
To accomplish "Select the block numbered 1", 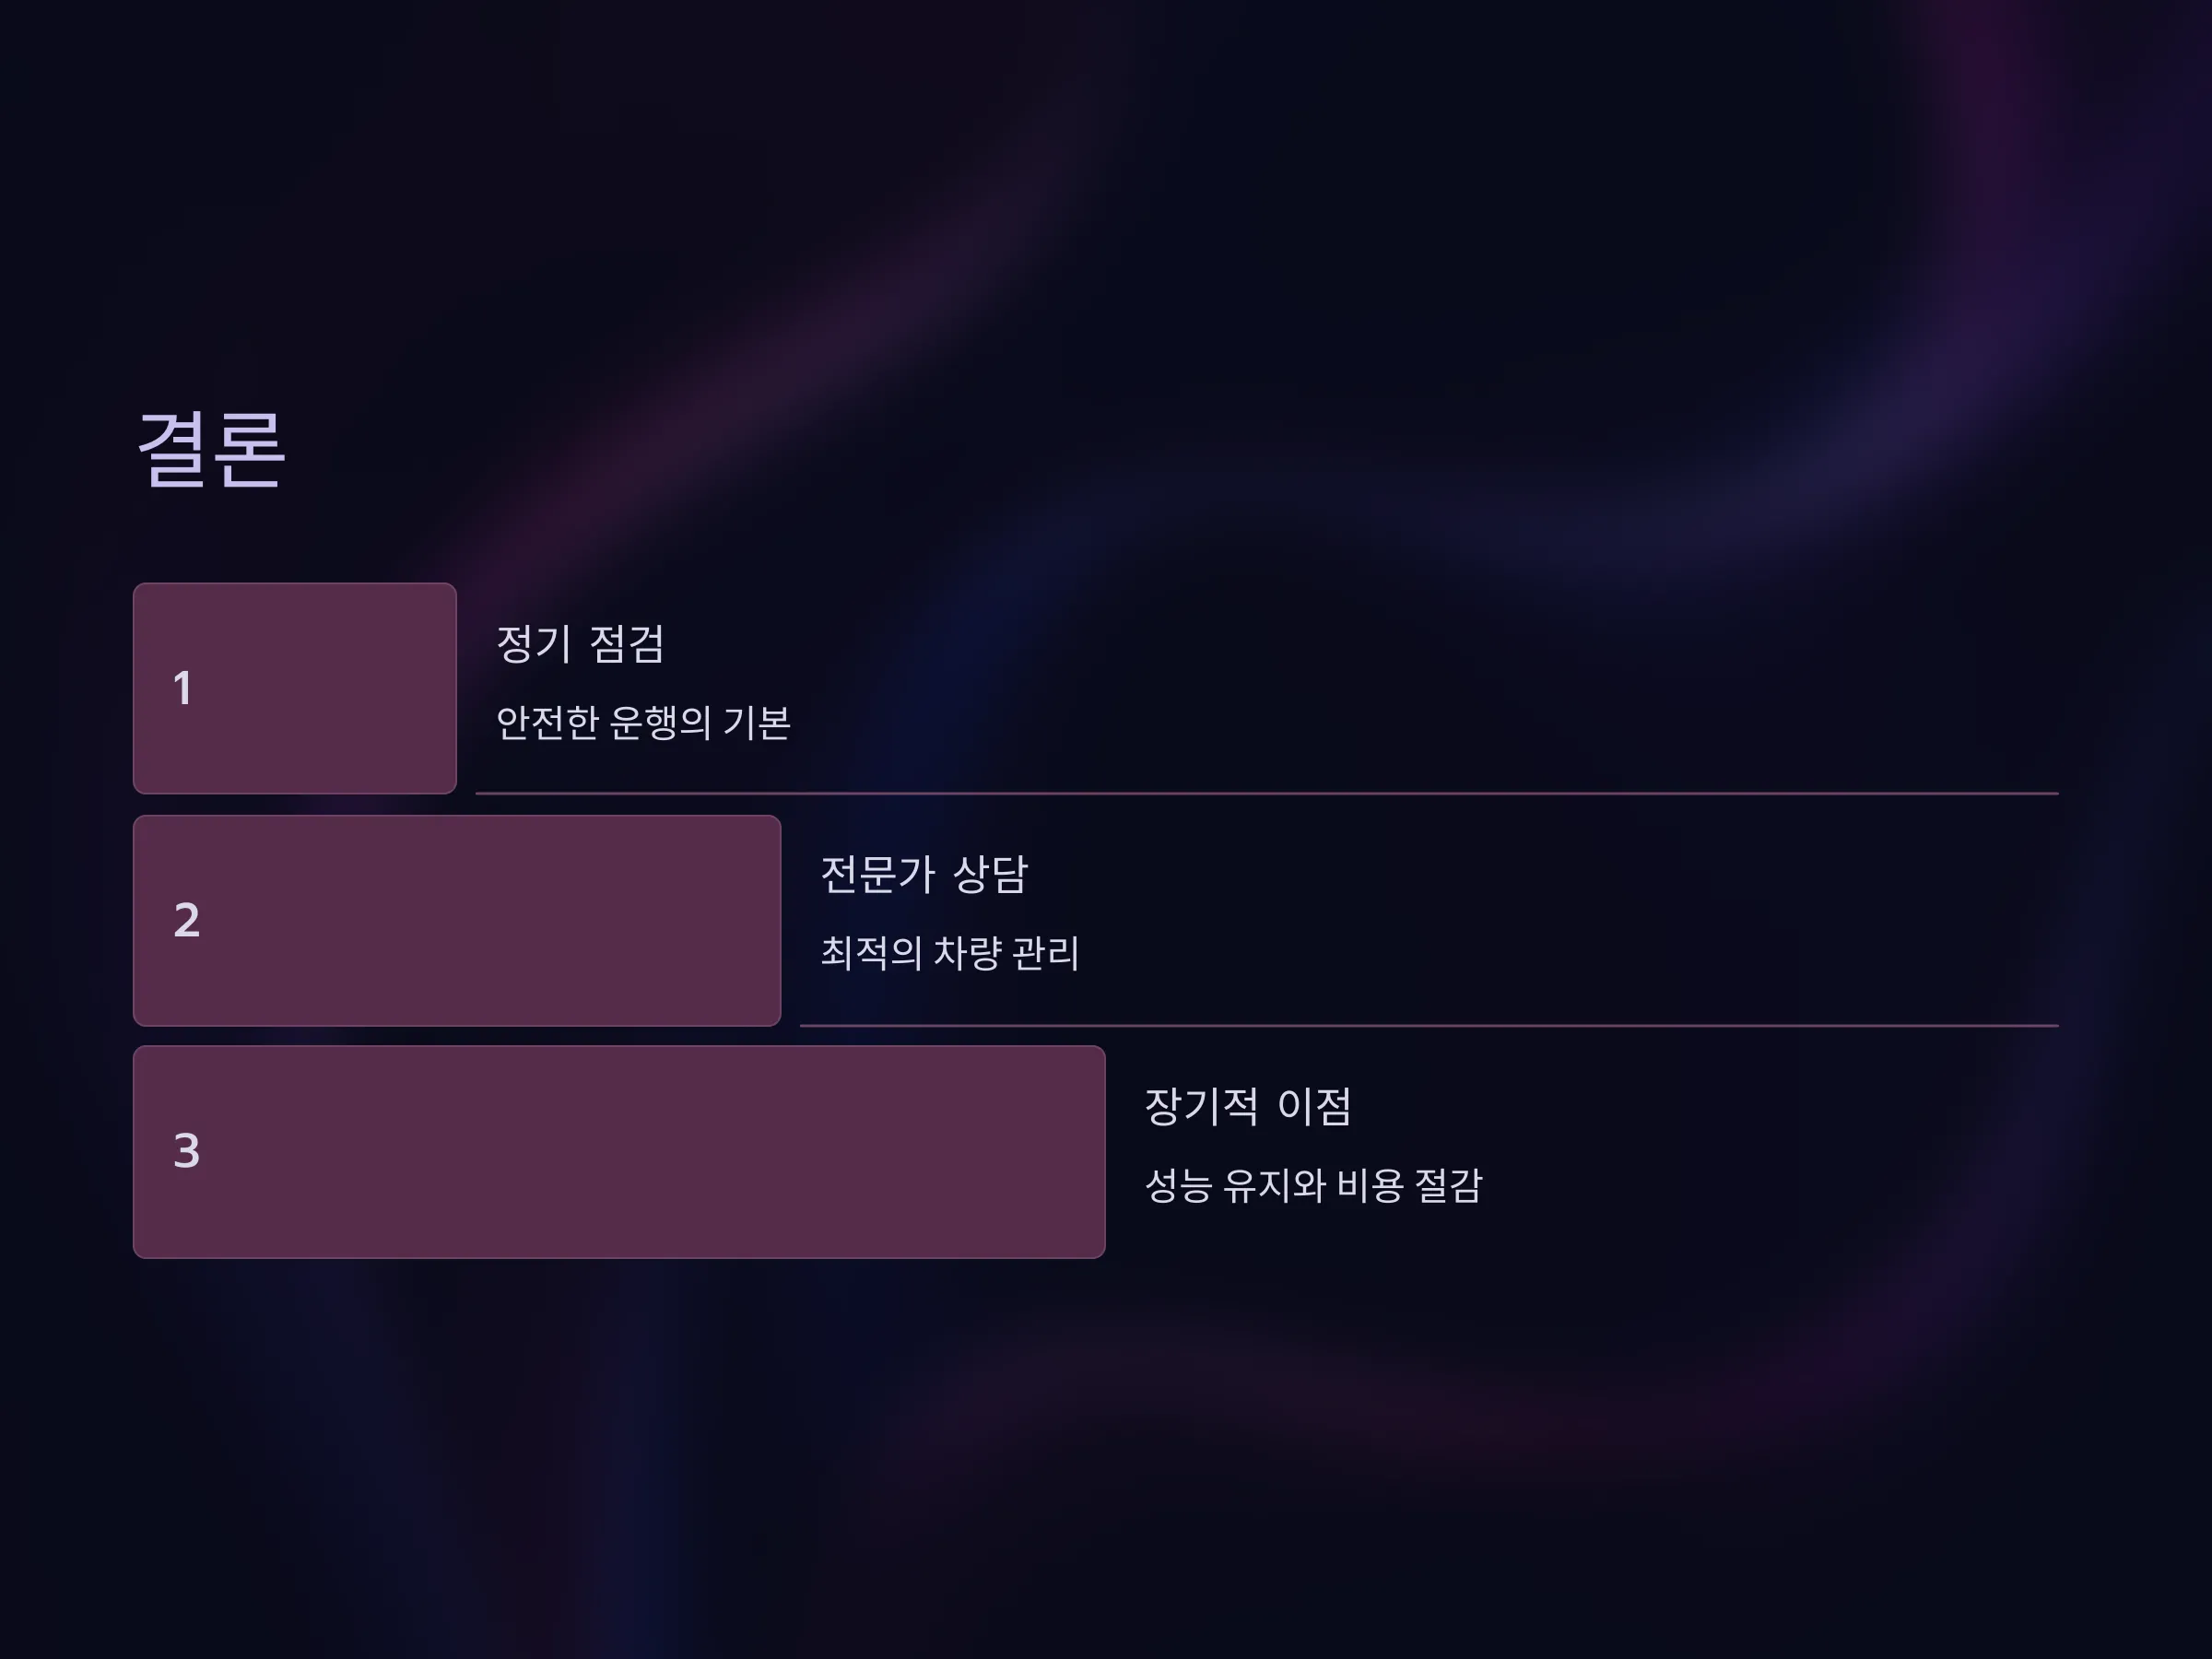I will click(x=295, y=688).
